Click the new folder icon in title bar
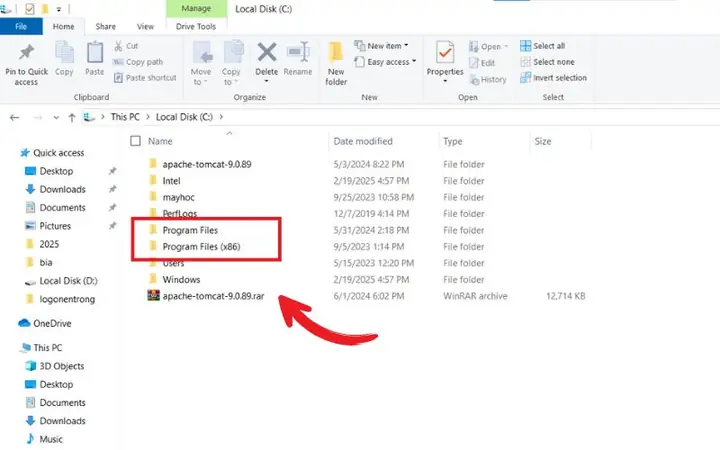This screenshot has height=450, width=720. click(x=45, y=9)
